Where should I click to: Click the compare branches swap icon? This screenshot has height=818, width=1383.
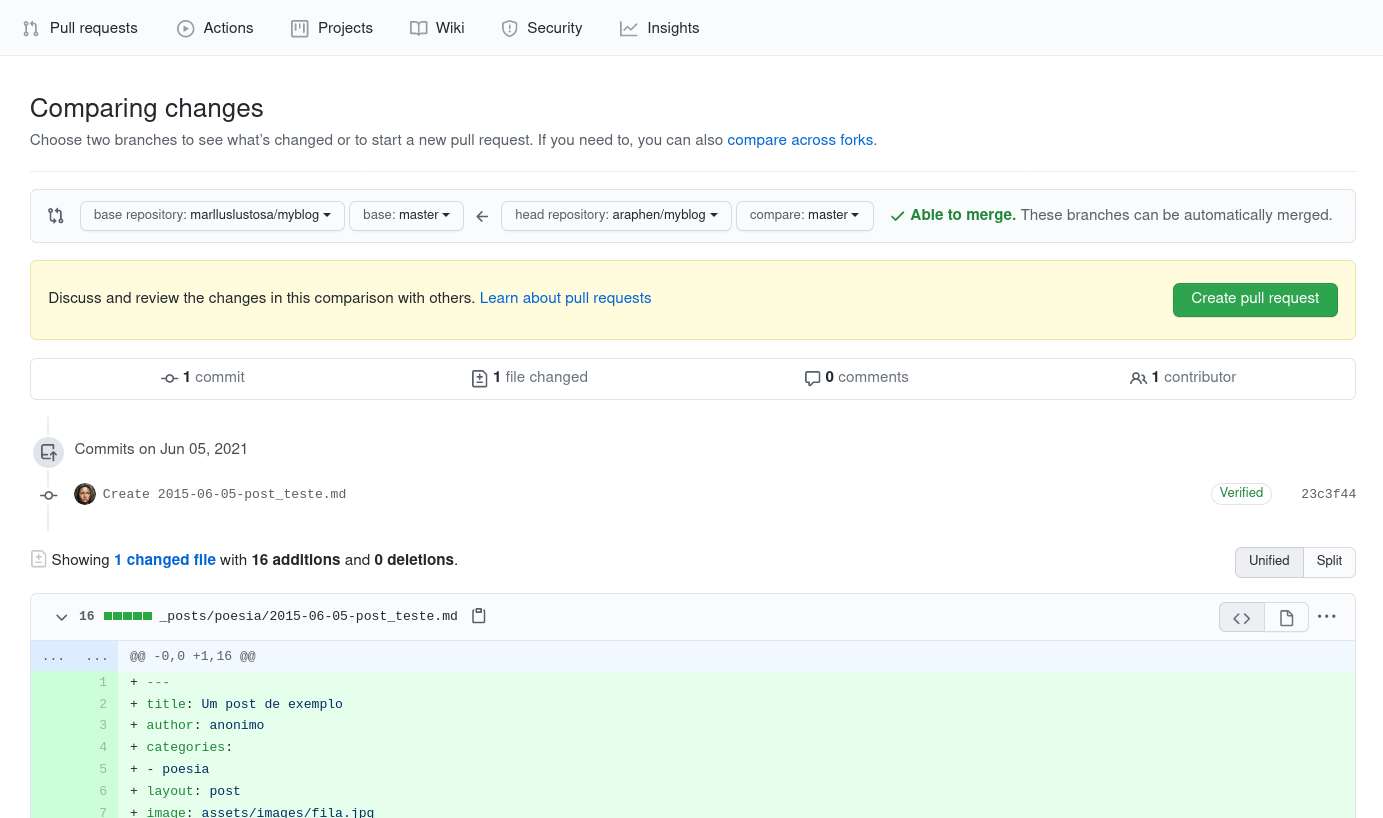pyautogui.click(x=56, y=216)
